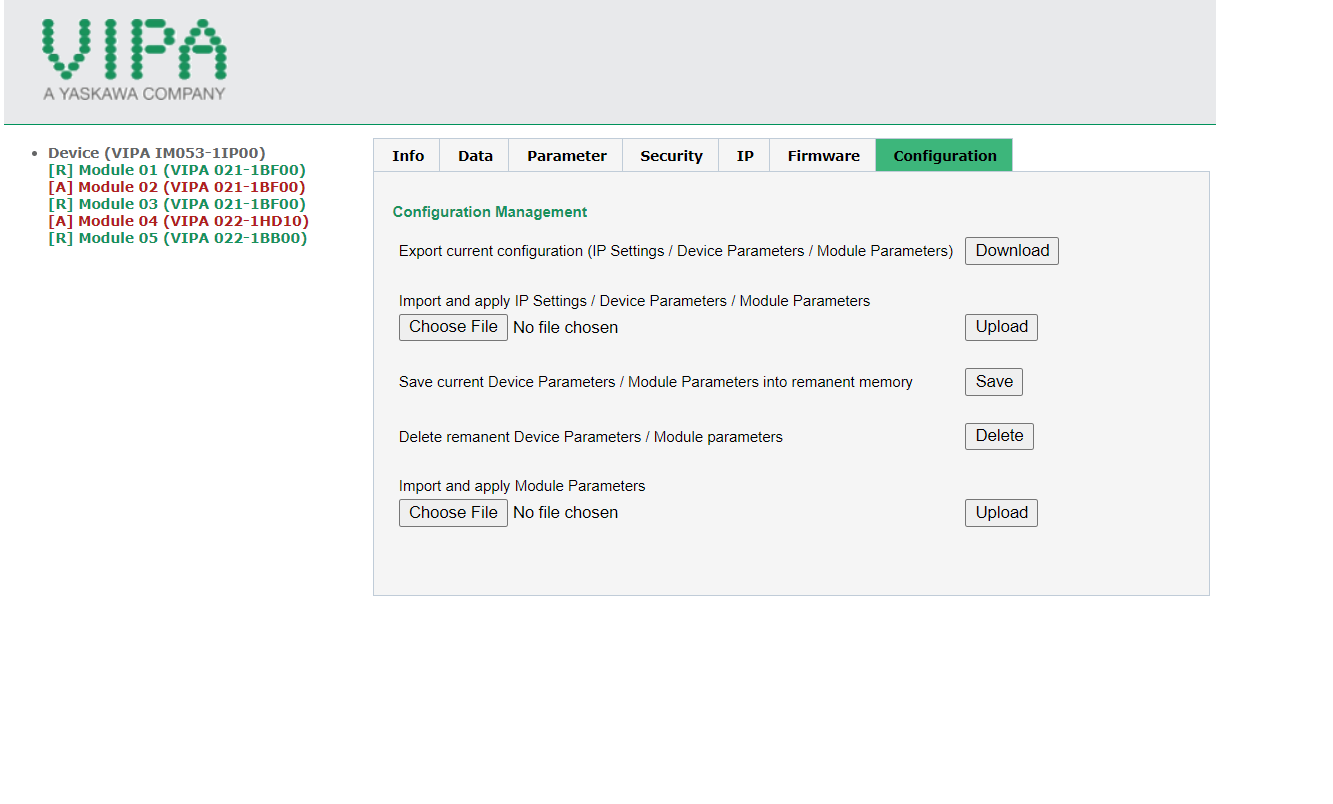Click the Configuration Management heading
Screen dimensions: 1333x804
pos(490,212)
